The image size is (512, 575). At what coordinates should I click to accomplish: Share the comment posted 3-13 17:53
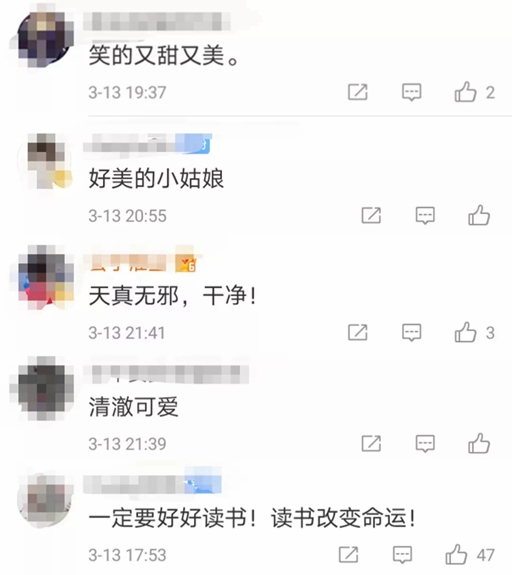tap(348, 554)
